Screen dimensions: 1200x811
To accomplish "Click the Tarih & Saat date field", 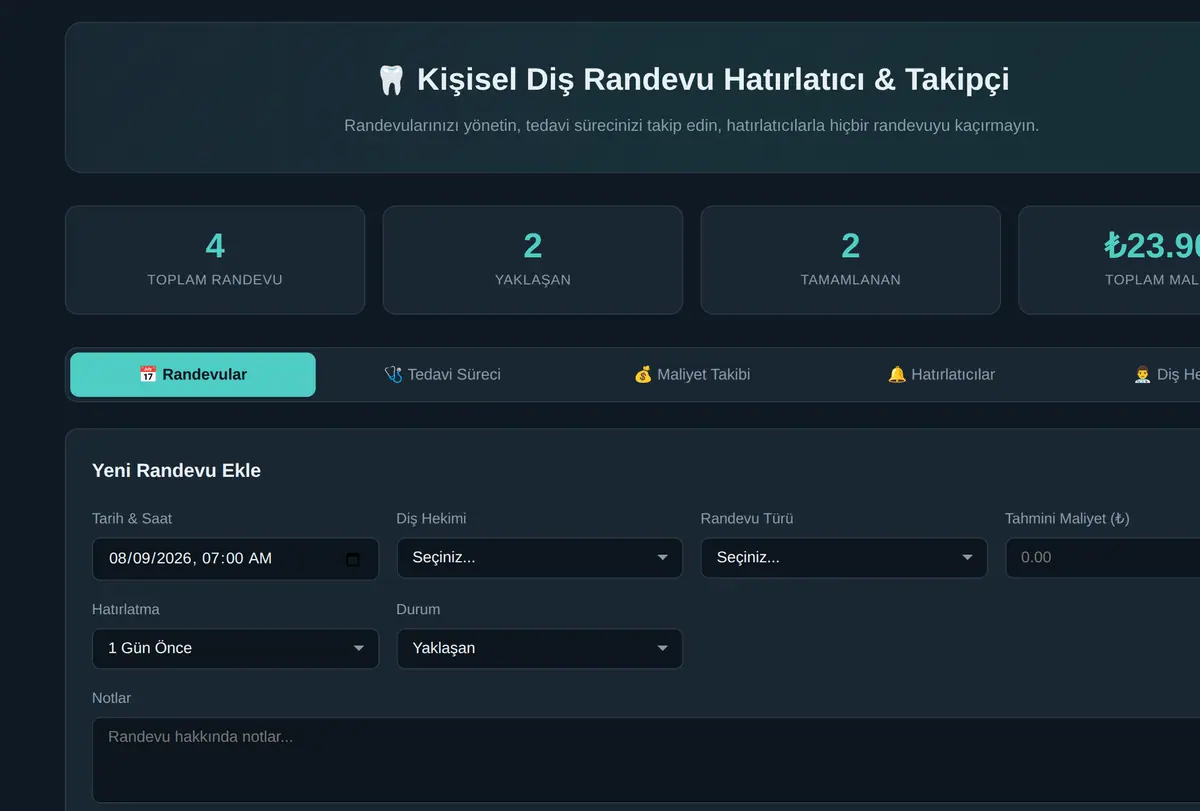I will coord(235,559).
